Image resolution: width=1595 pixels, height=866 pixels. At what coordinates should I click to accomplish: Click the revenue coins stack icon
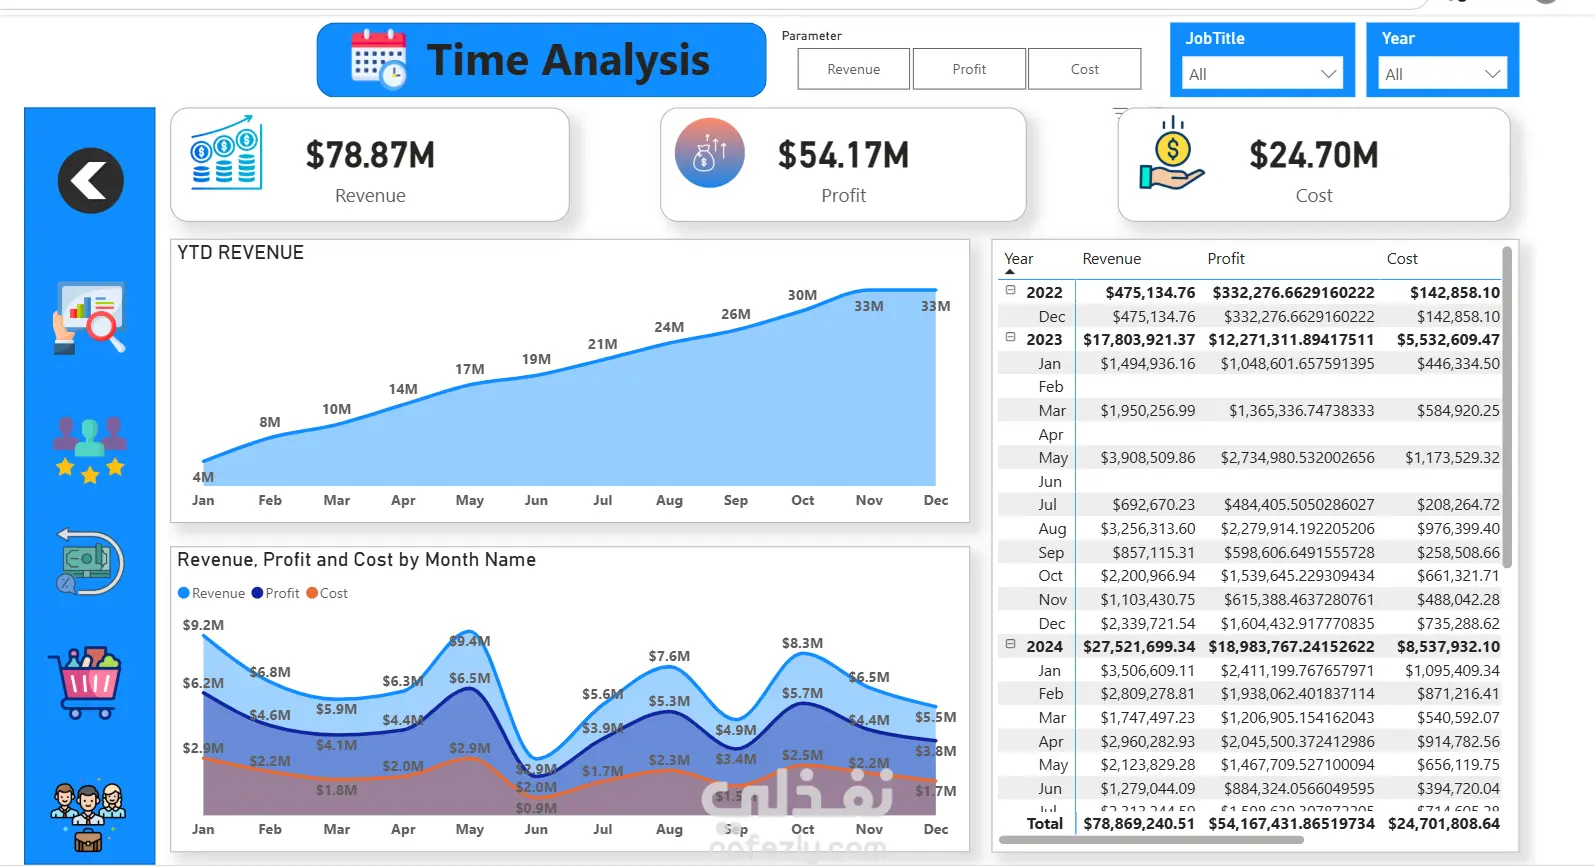coord(226,153)
